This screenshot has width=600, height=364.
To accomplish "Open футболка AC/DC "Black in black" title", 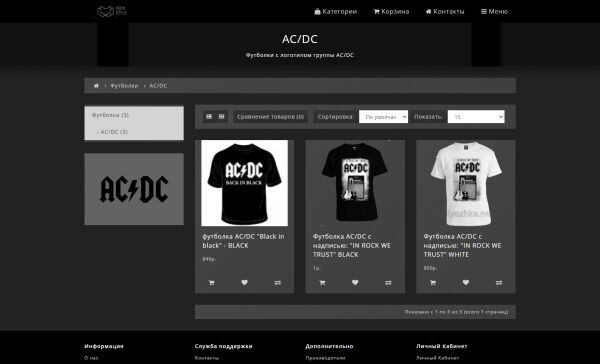I will point(243,241).
